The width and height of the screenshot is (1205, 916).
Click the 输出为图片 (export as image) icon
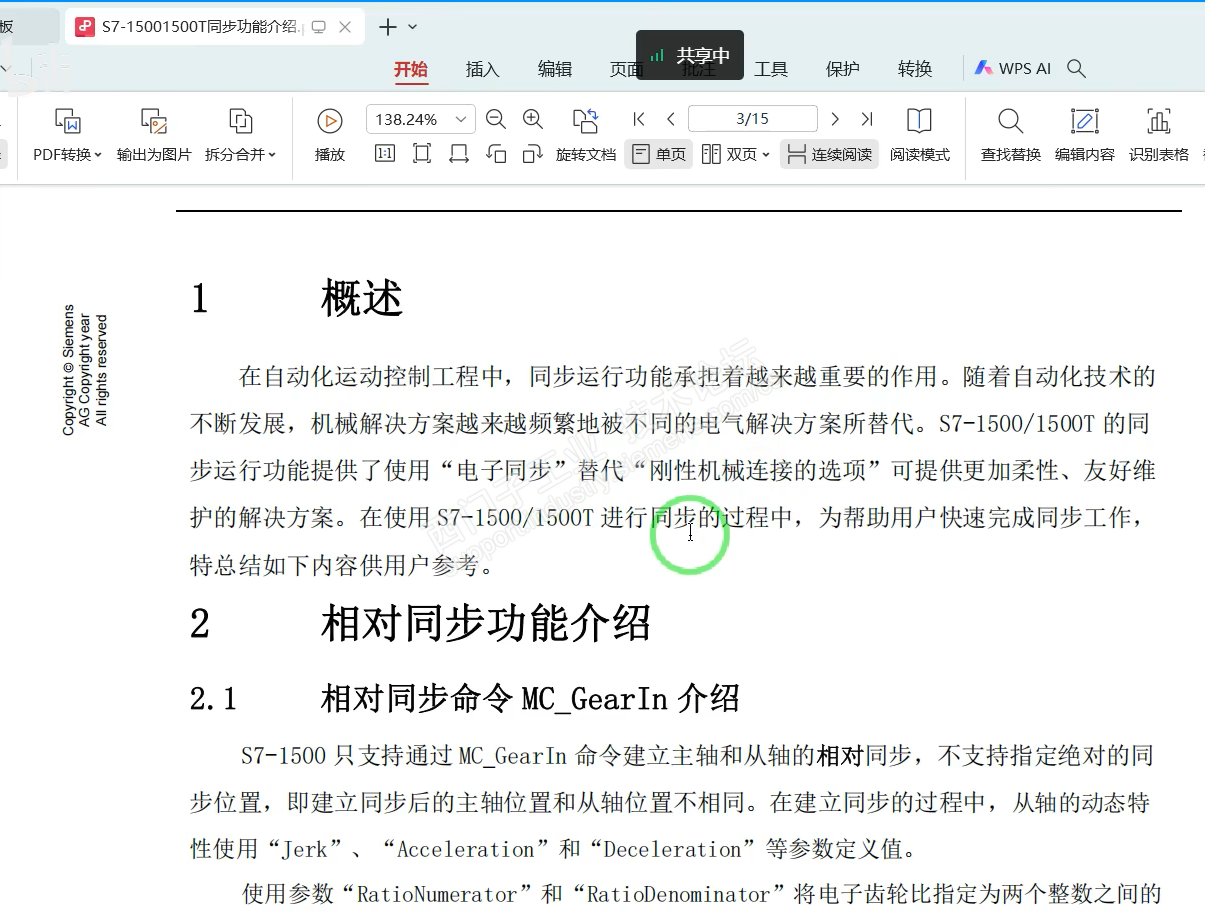click(x=154, y=122)
